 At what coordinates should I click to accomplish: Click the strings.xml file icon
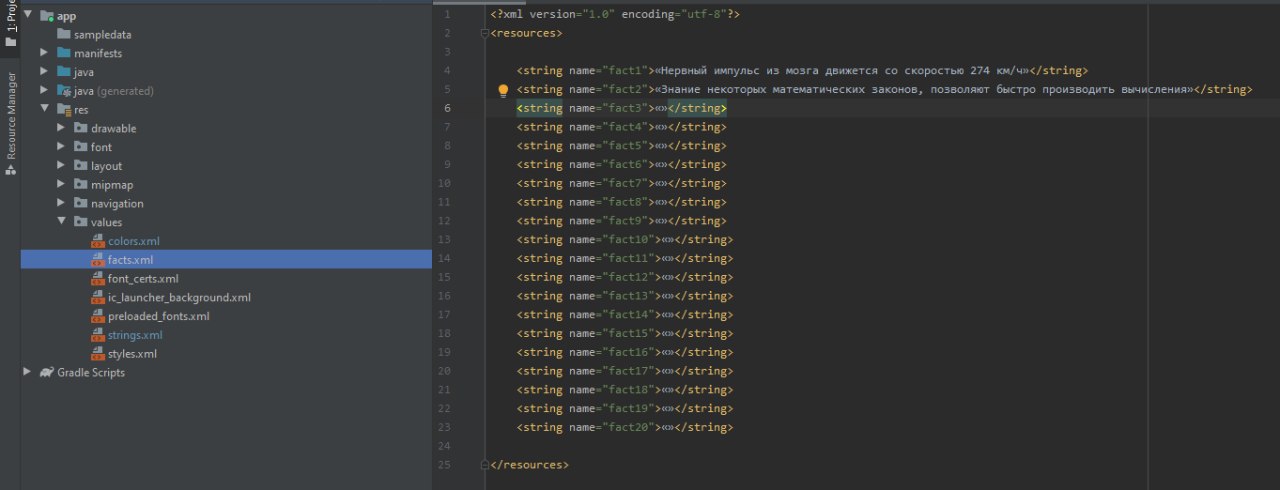point(98,335)
